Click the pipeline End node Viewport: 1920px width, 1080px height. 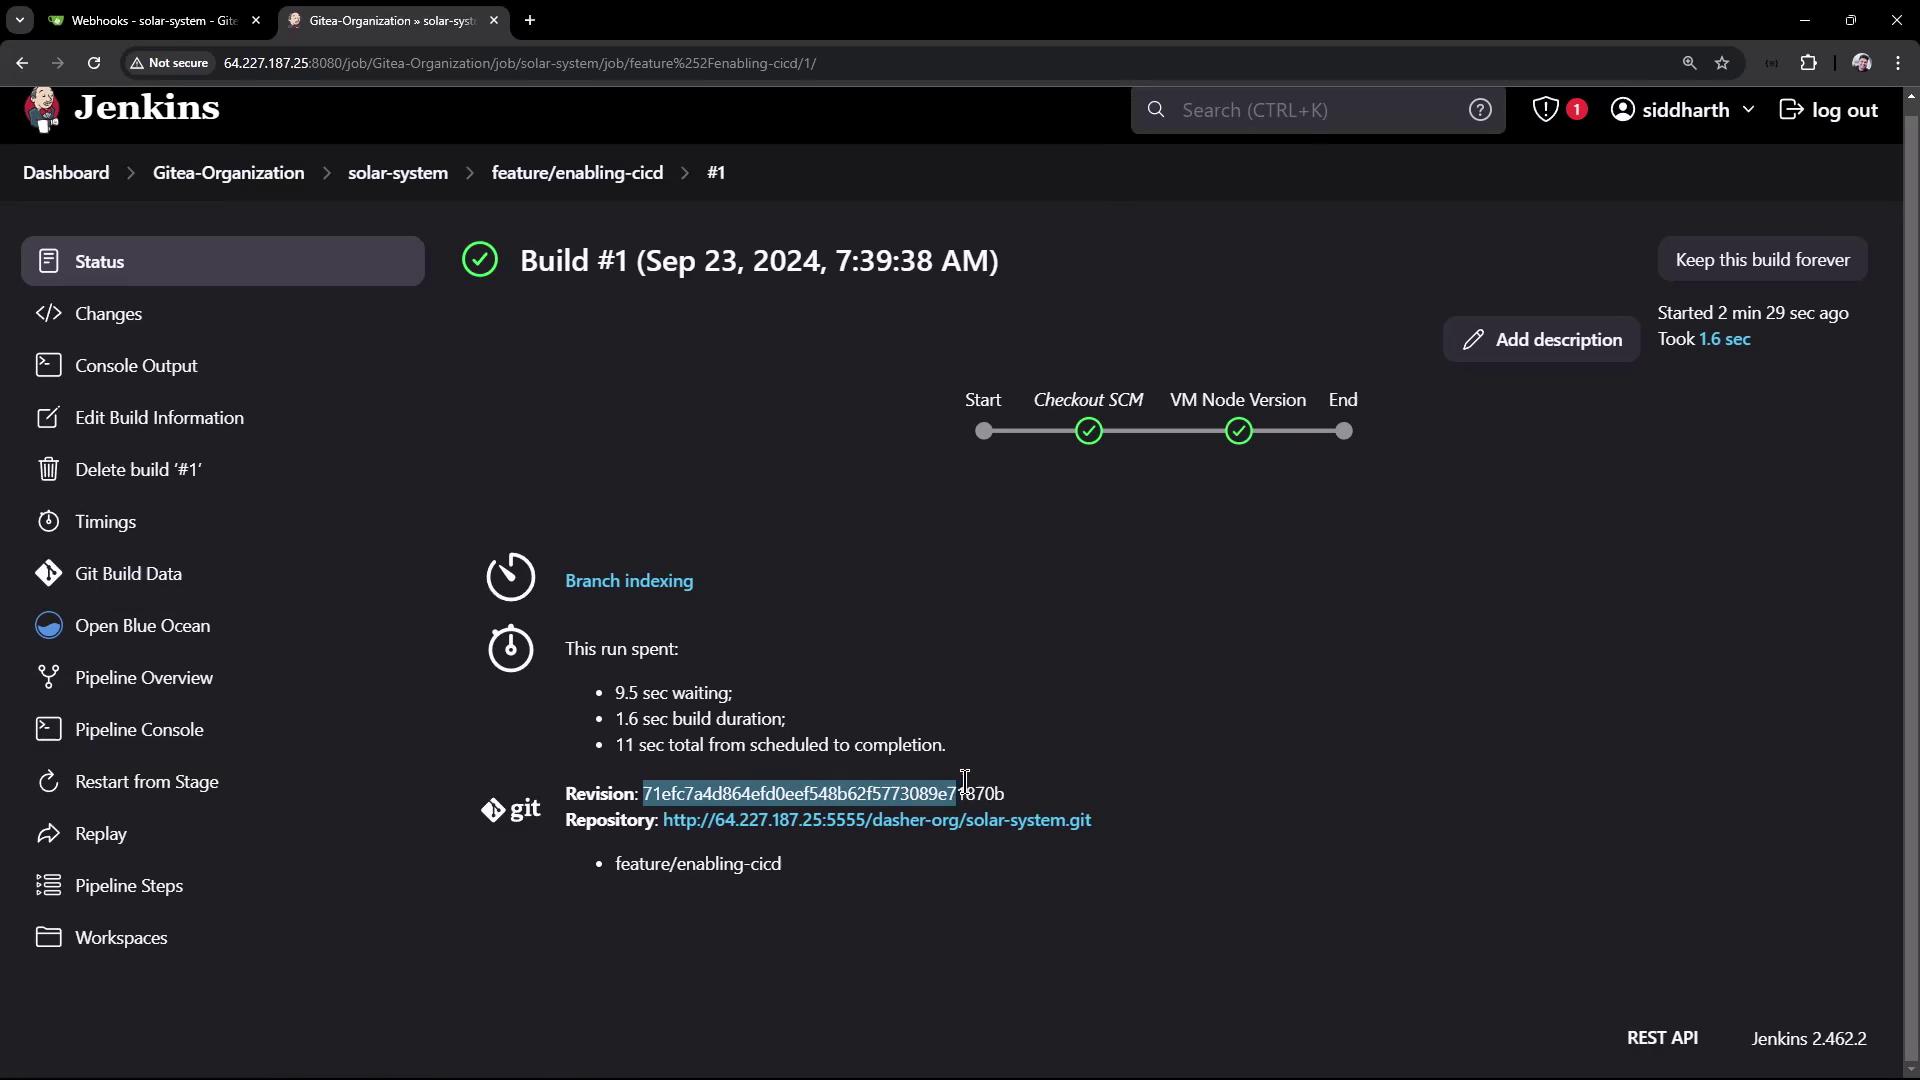click(x=1344, y=431)
